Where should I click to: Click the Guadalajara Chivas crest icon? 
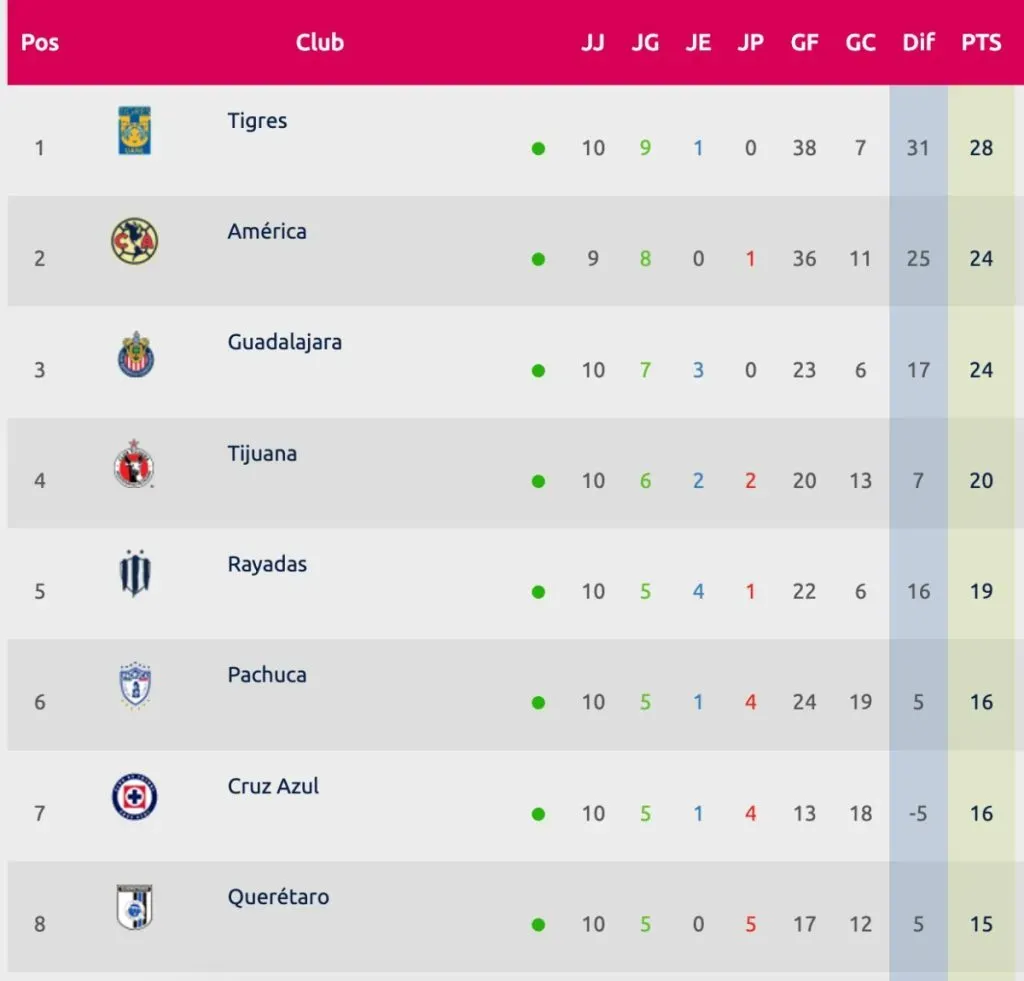click(x=135, y=354)
